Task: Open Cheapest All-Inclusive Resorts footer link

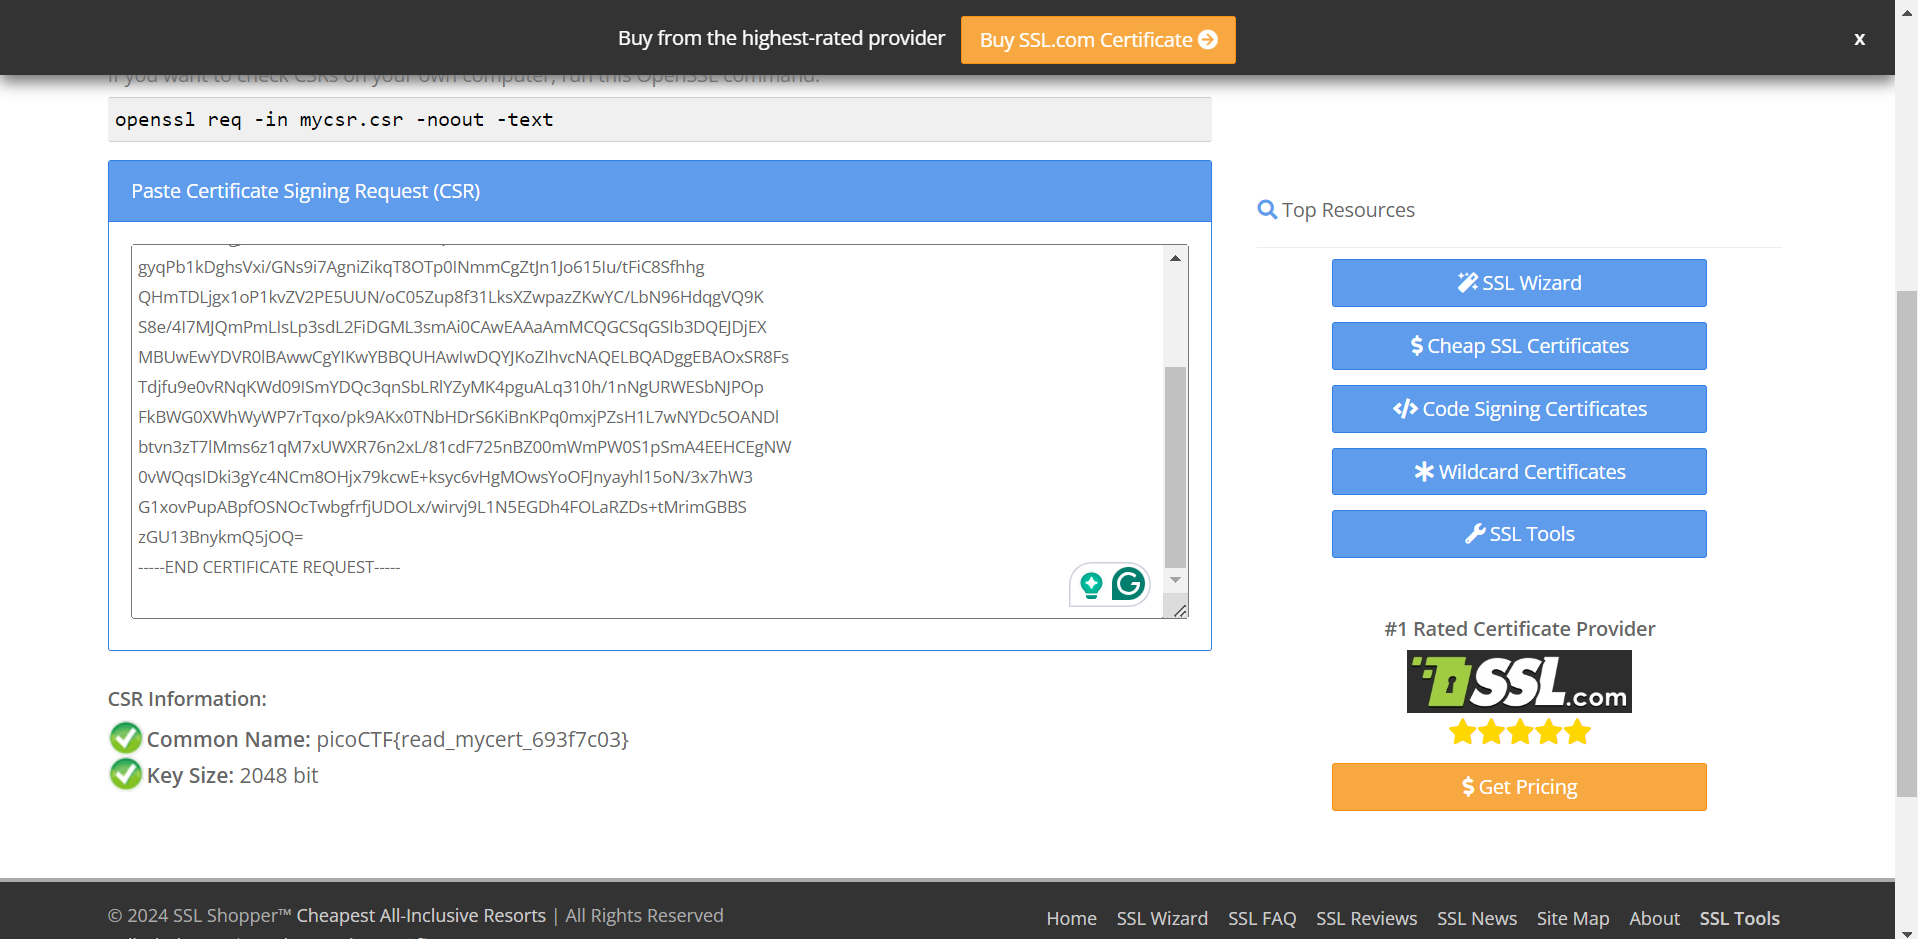Action: pos(421,916)
